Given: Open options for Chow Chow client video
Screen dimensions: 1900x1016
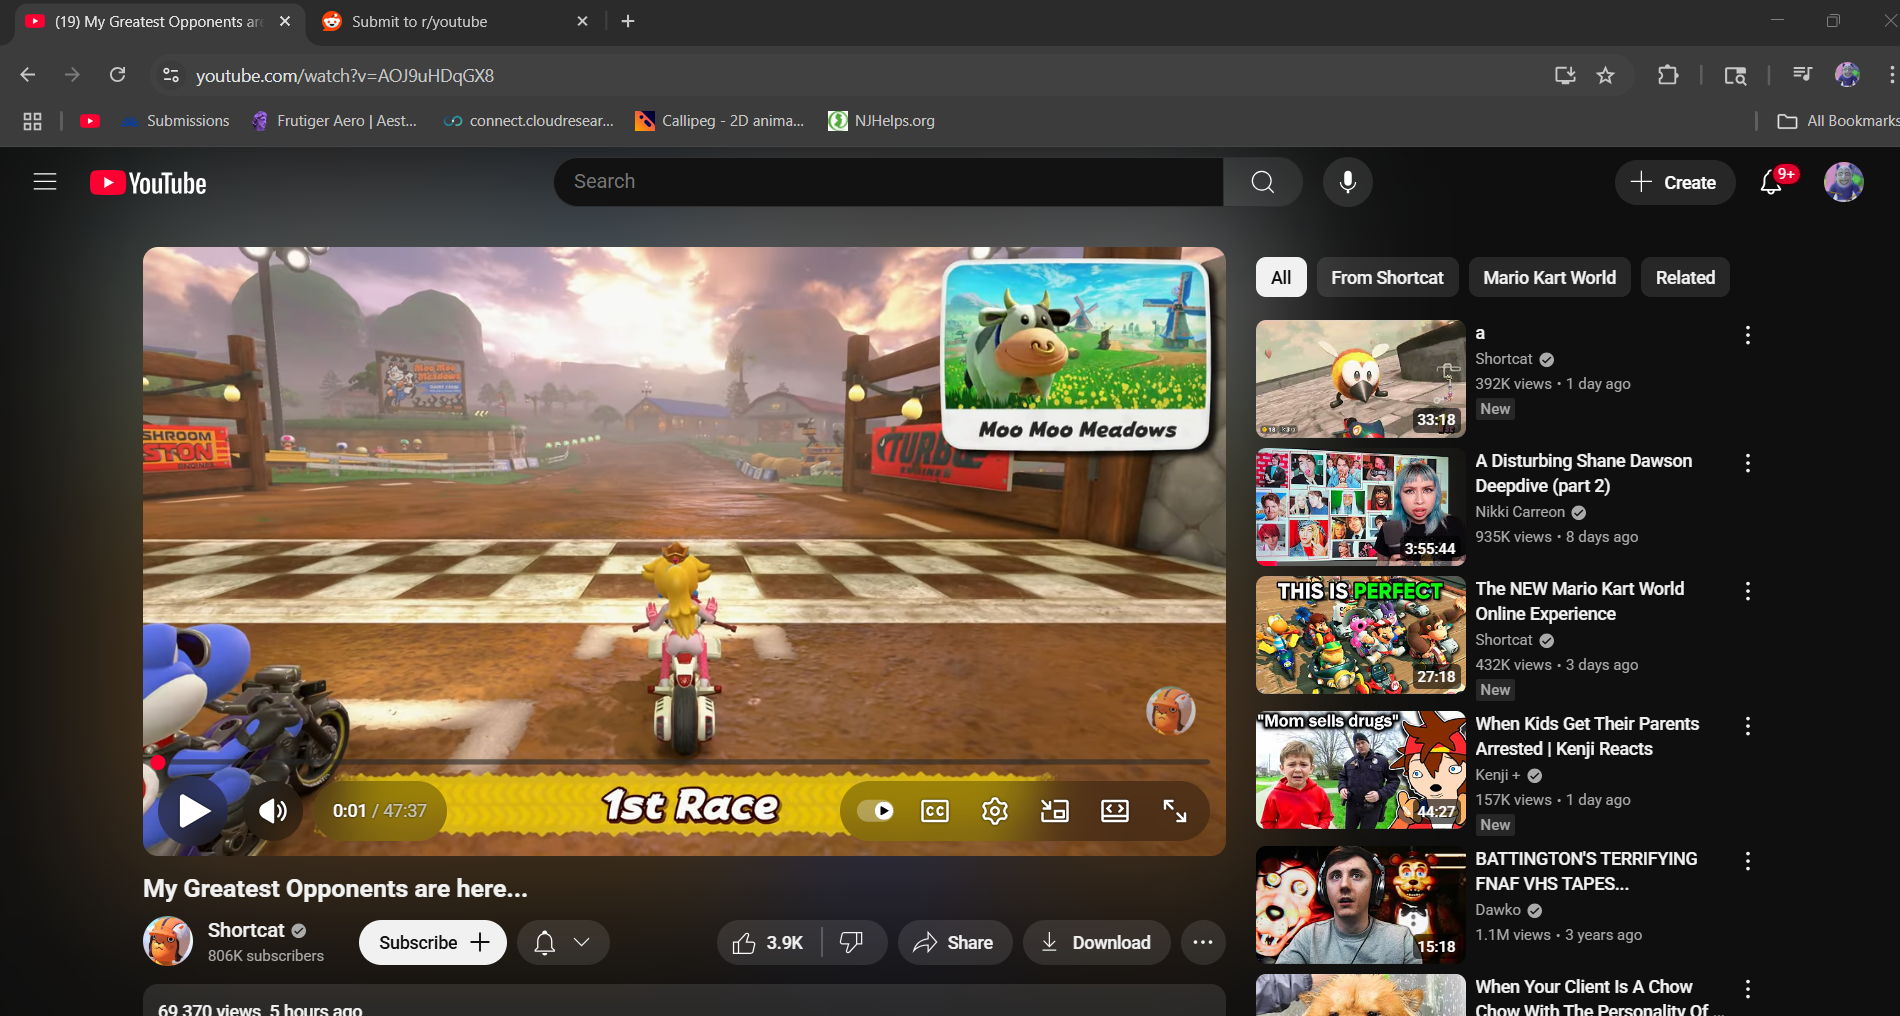Looking at the screenshot, I should 1747,989.
